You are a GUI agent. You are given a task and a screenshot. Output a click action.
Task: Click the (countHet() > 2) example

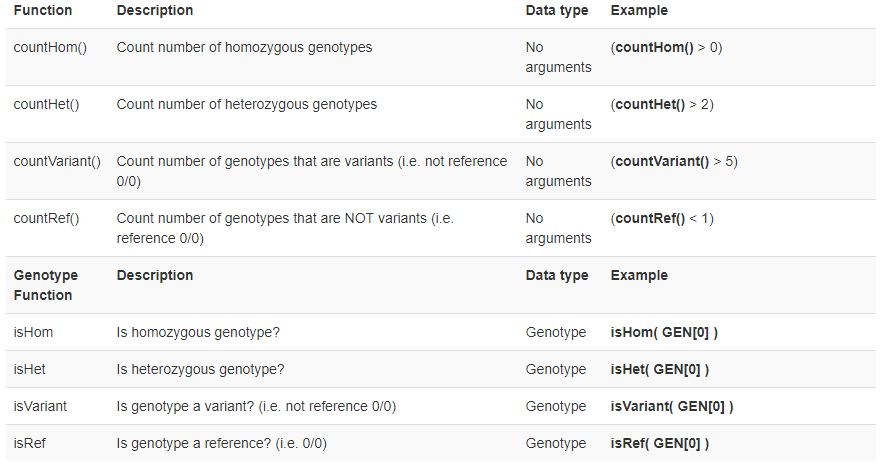[x=662, y=105]
